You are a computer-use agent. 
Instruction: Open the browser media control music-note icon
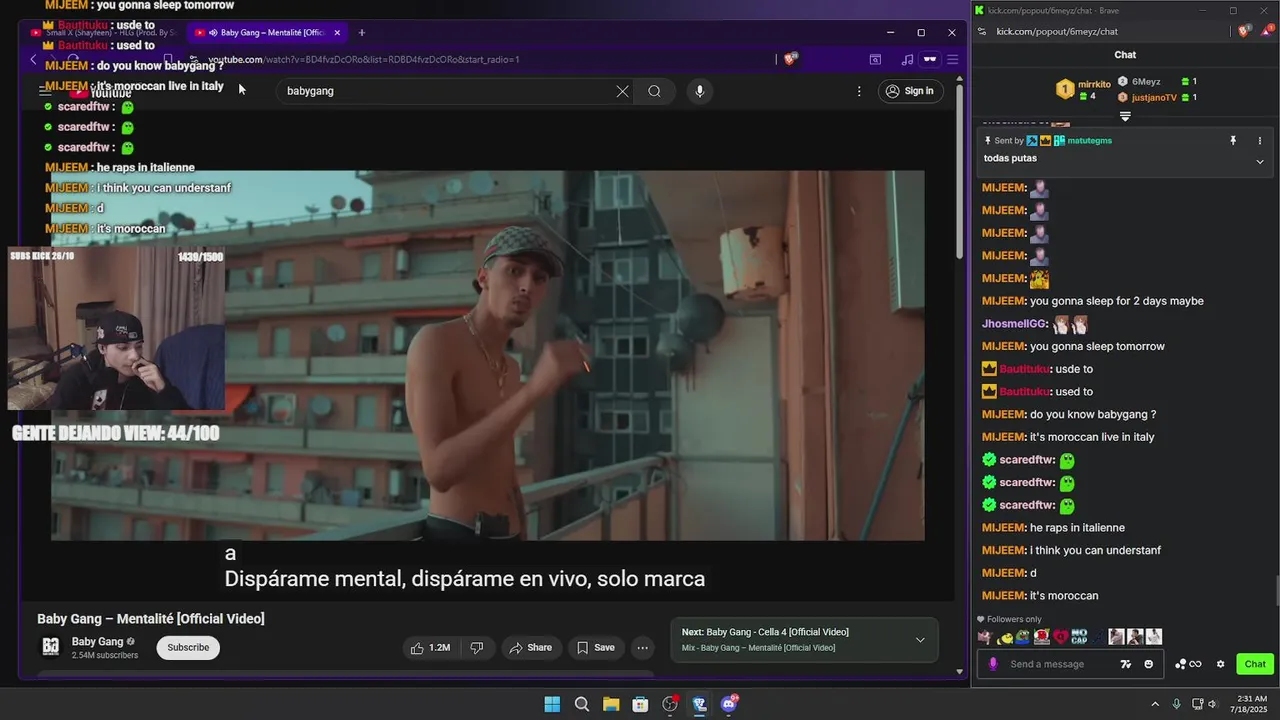pos(907,59)
